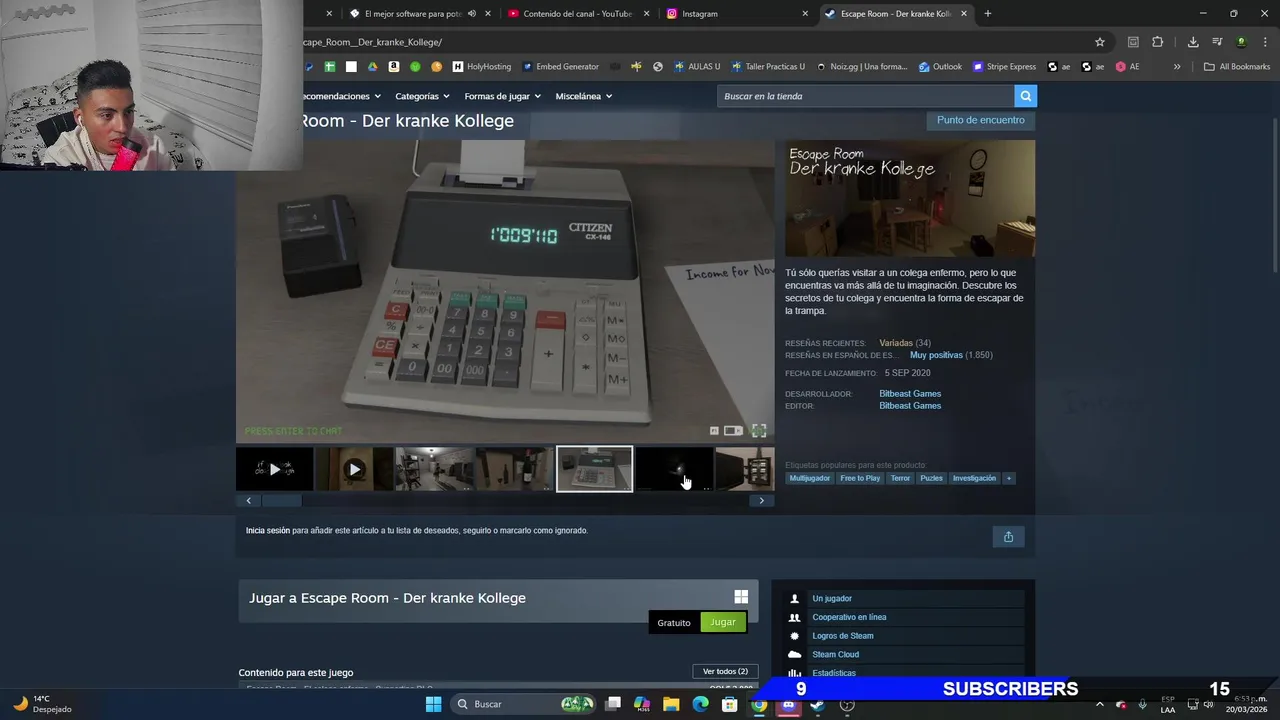Click the Multijugador tag

tap(810, 478)
